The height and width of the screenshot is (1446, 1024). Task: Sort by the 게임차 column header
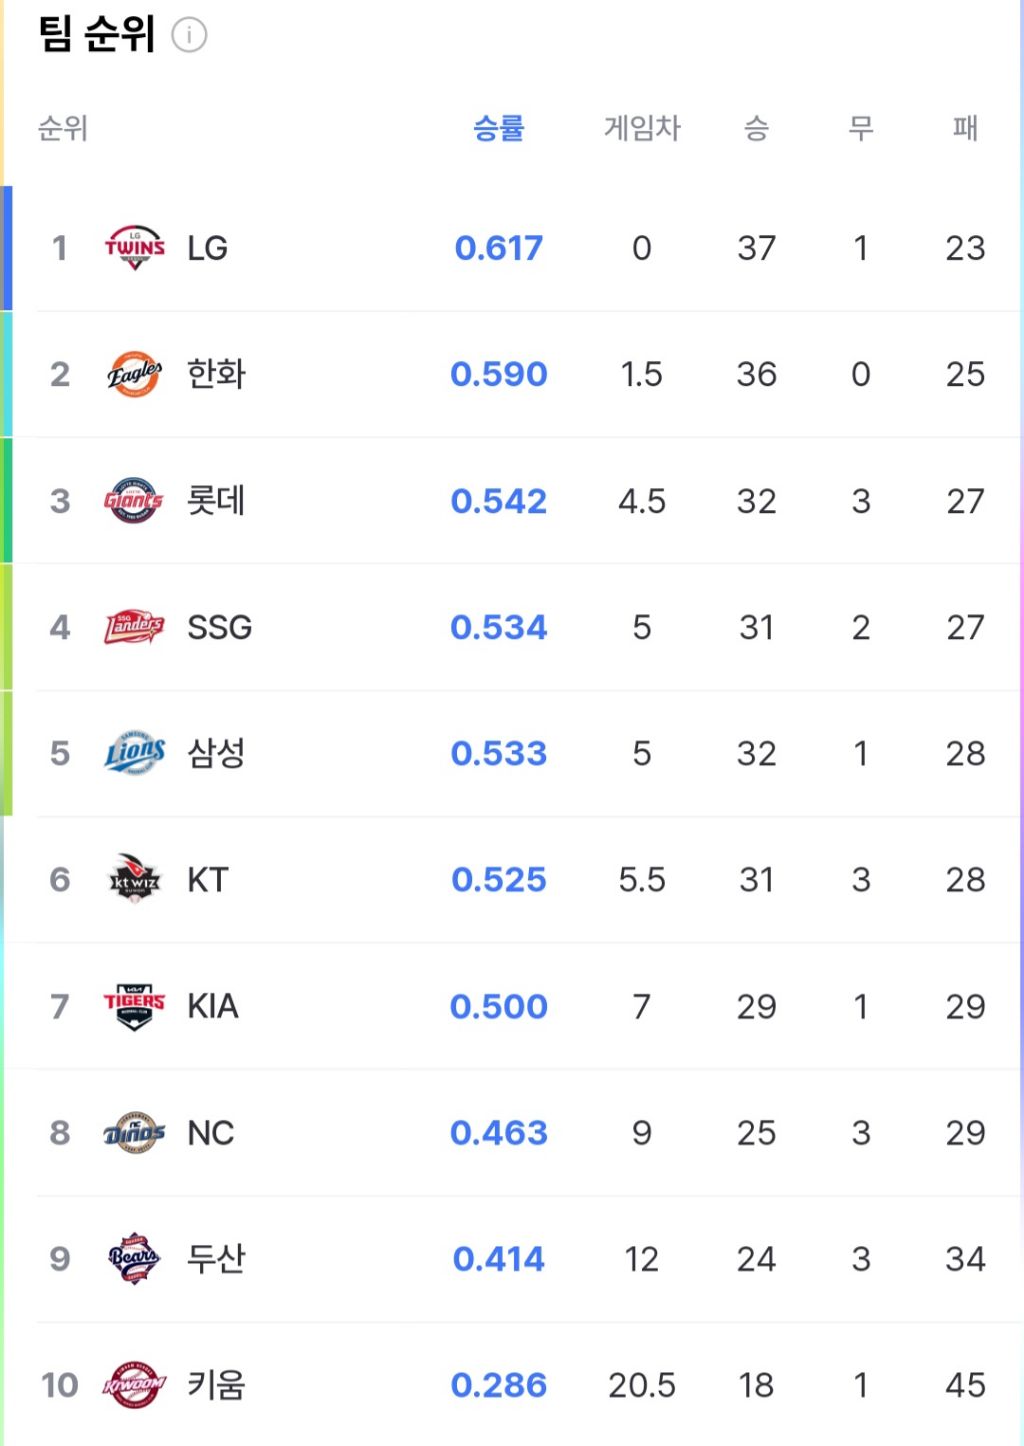[642, 128]
